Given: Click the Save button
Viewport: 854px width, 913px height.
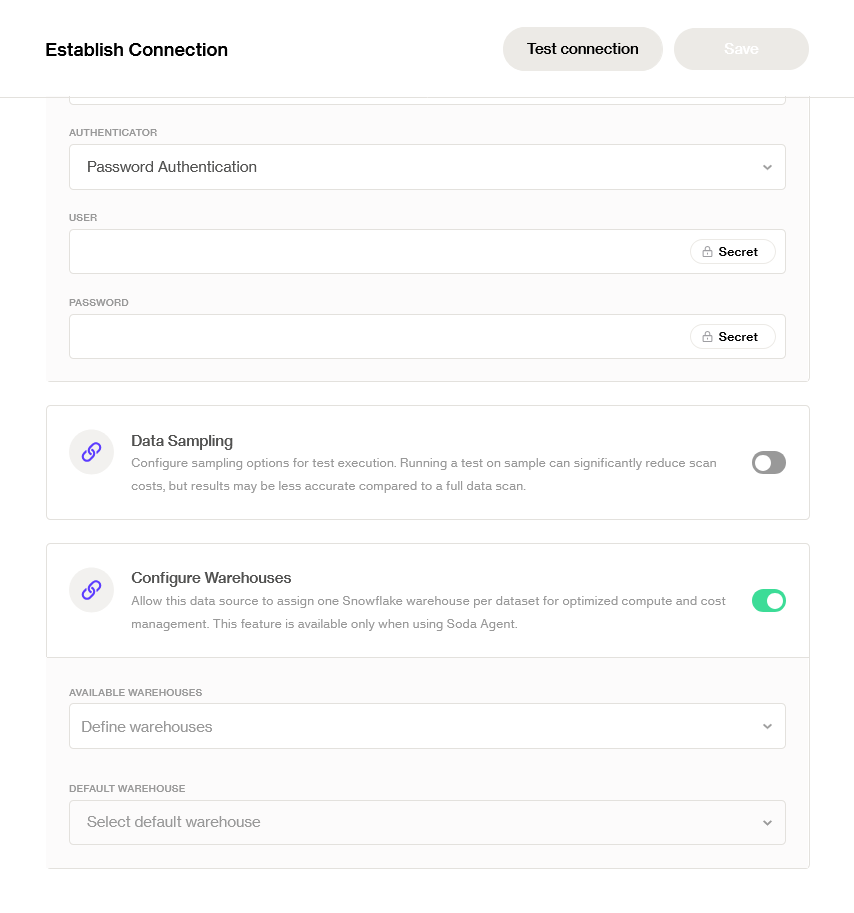Looking at the screenshot, I should [x=741, y=49].
